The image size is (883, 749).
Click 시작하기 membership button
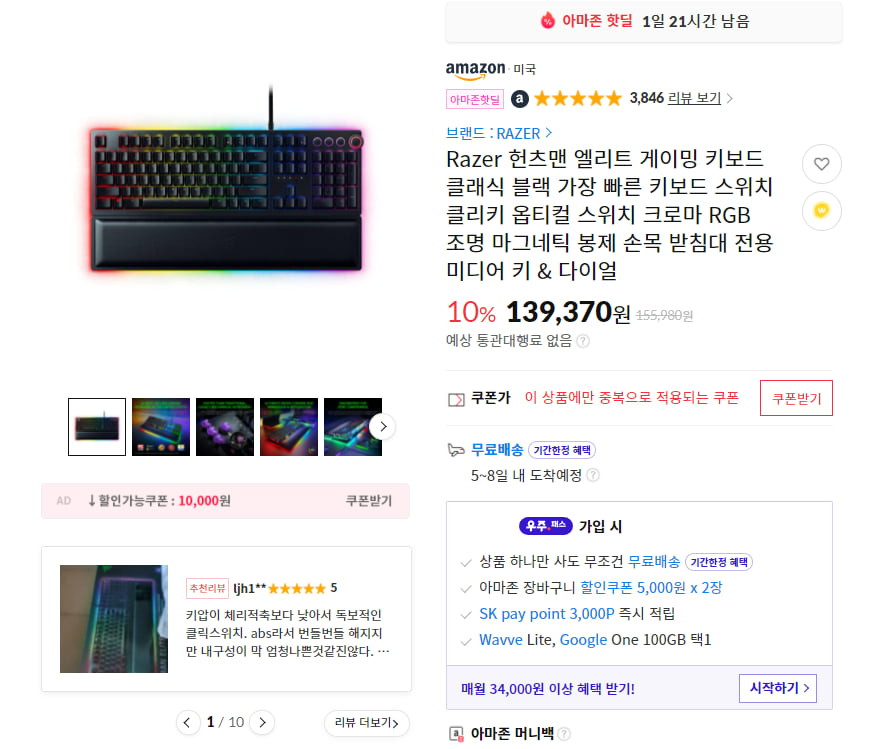(778, 688)
